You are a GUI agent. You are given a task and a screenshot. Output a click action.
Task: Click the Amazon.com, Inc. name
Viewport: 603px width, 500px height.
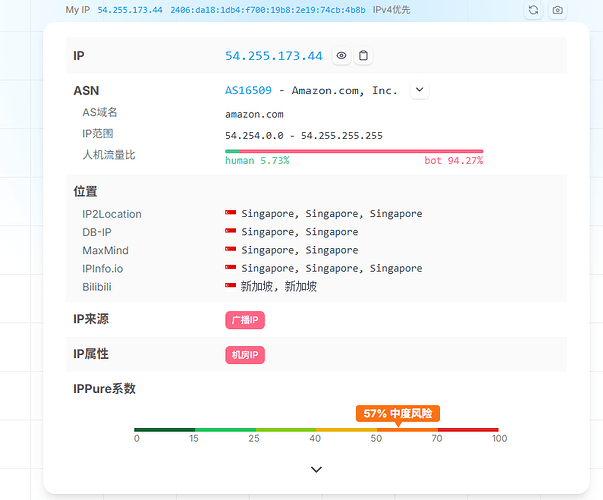[x=344, y=90]
